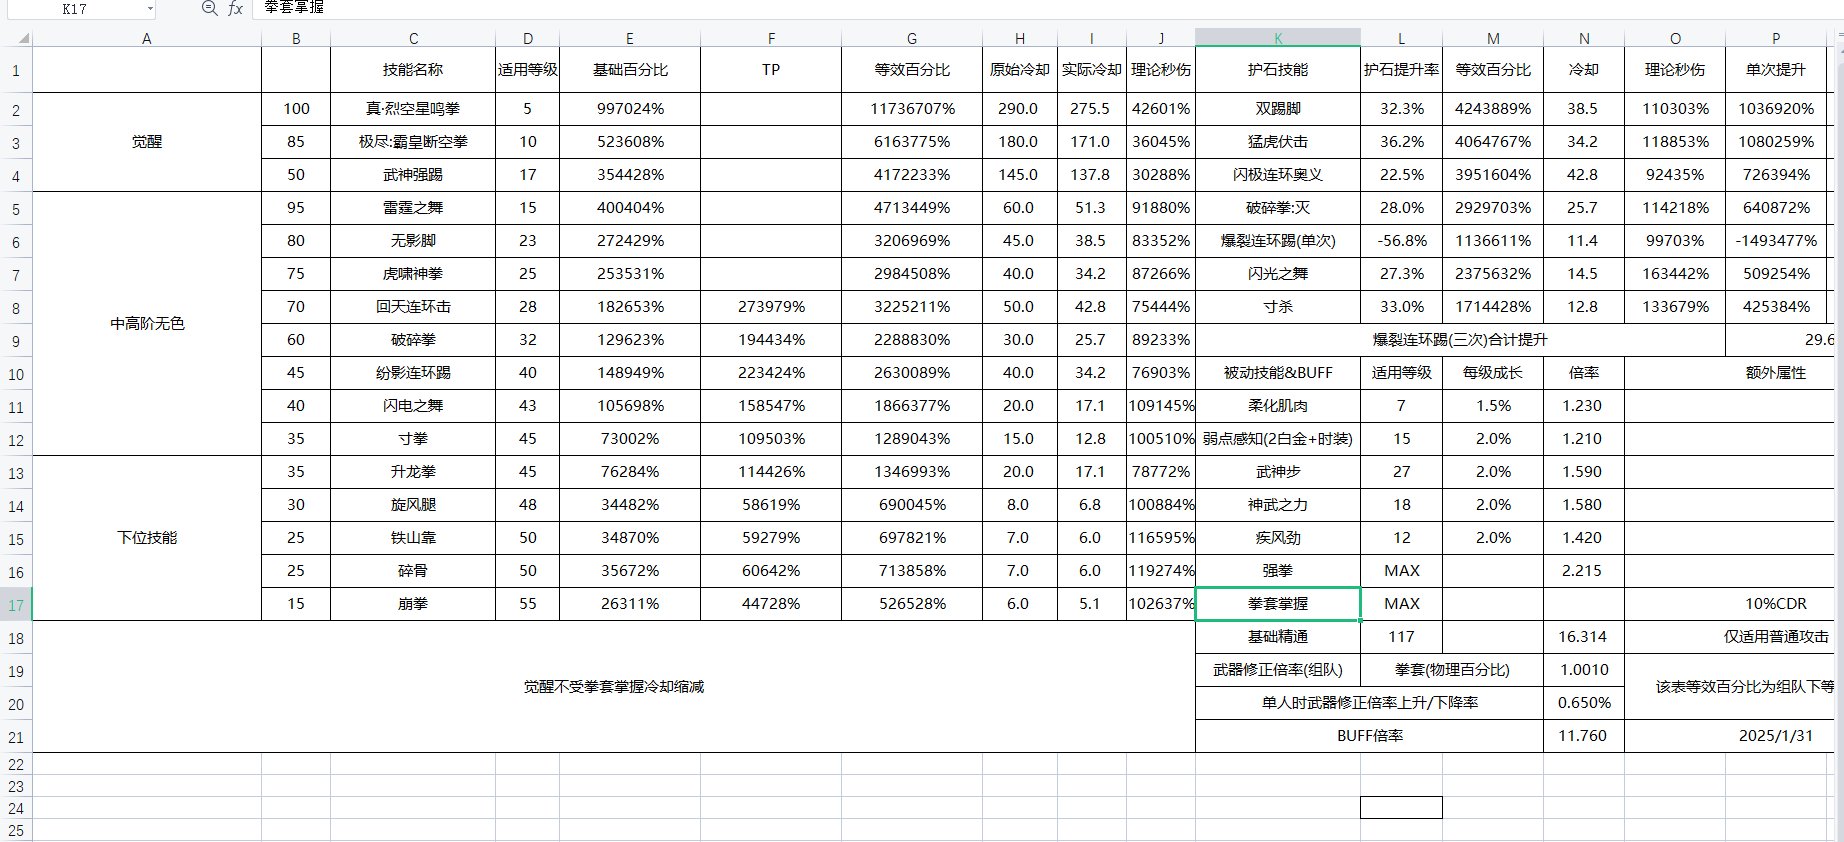Viewport: 1844px width, 842px height.
Task: Click the 10%CDR cell
Action: 1730,604
